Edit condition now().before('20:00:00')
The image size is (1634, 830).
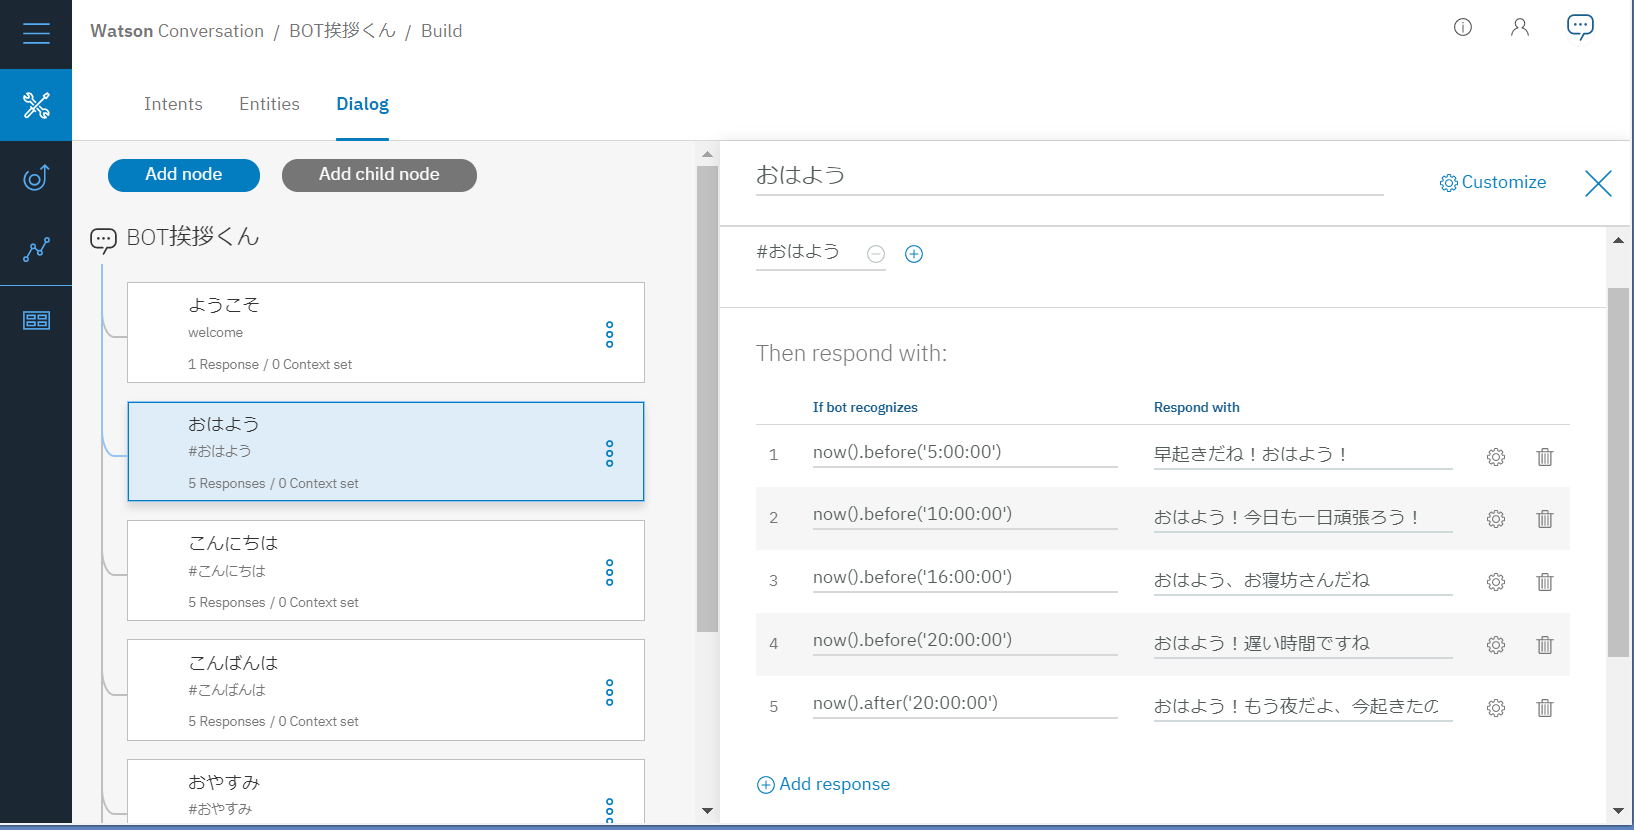[965, 641]
